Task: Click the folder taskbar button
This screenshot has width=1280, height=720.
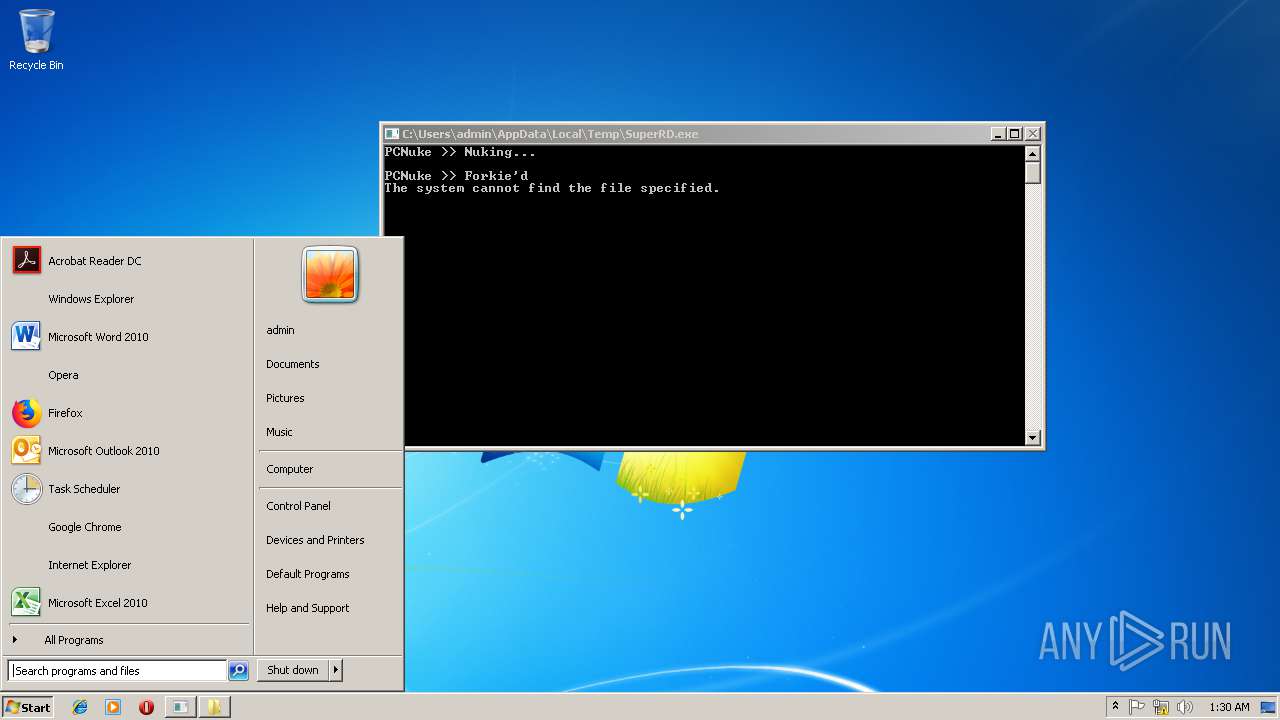Action: (214, 707)
